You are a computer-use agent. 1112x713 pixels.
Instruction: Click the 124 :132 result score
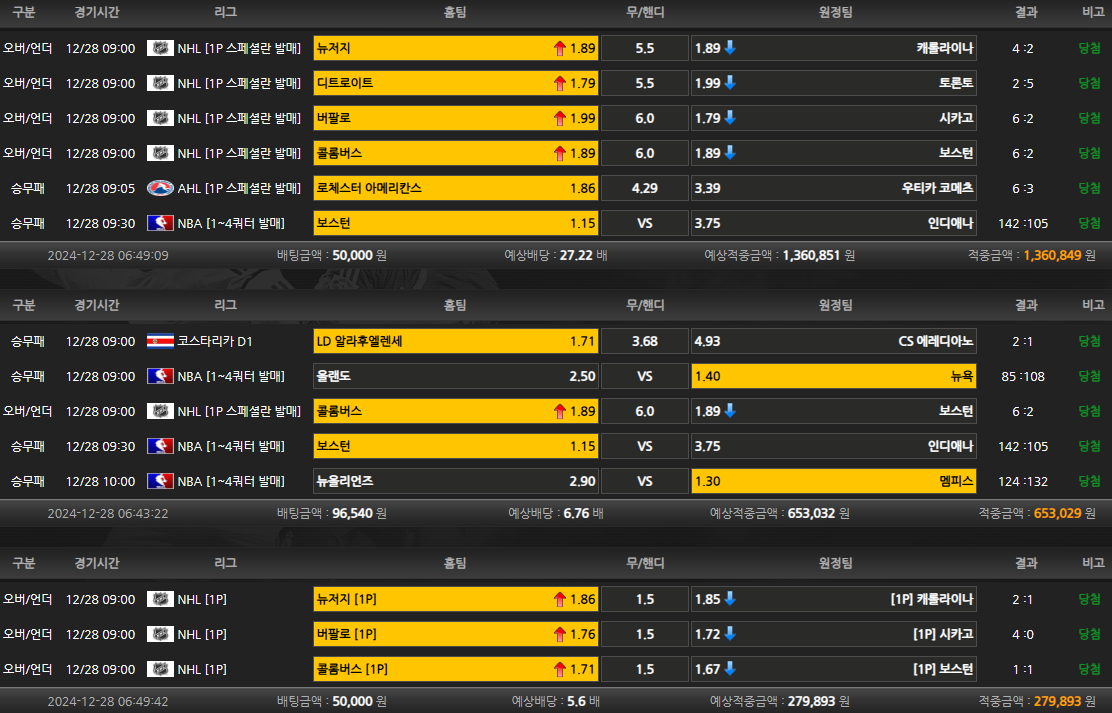[1023, 481]
